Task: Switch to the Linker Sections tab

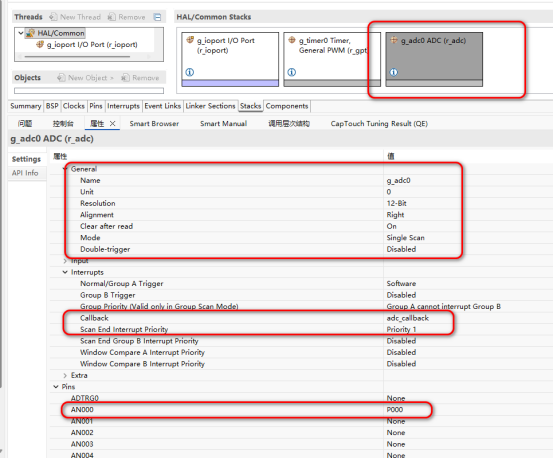Action: point(210,106)
